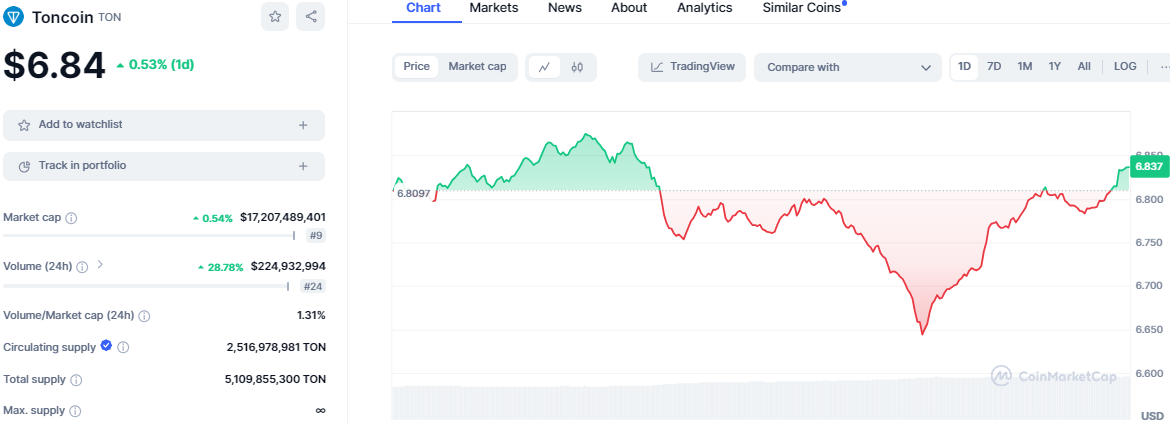Click the 1.31% volume ratio value

[311, 316]
